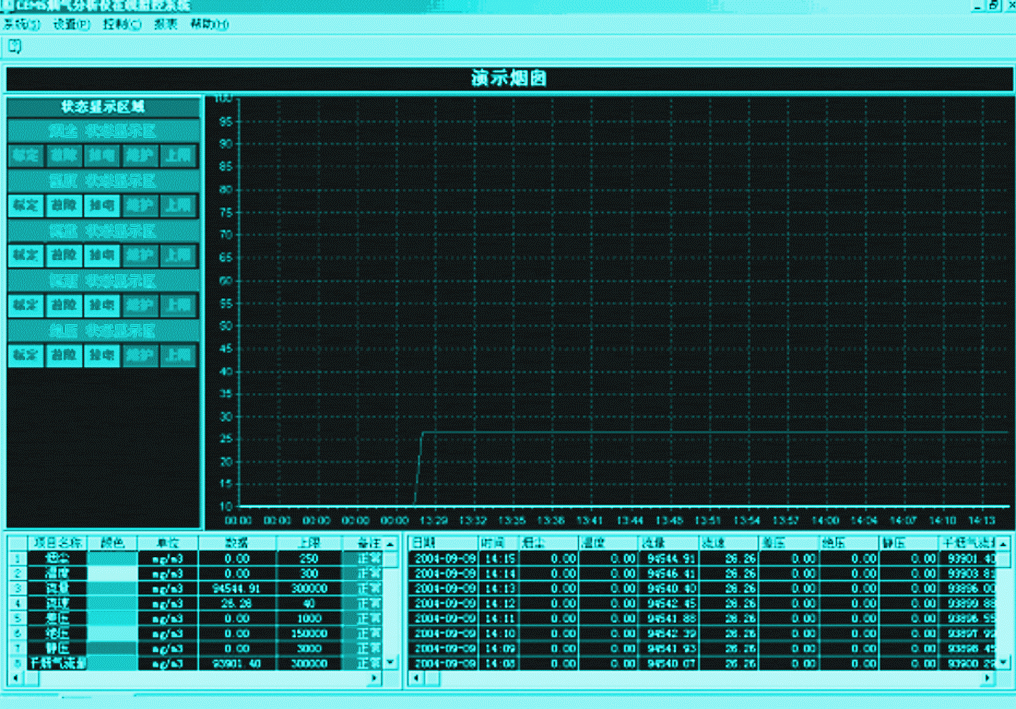Viewport: 1016px width, 709px height.
Task: Click 上限 in the 温度 status row
Action: 178,205
